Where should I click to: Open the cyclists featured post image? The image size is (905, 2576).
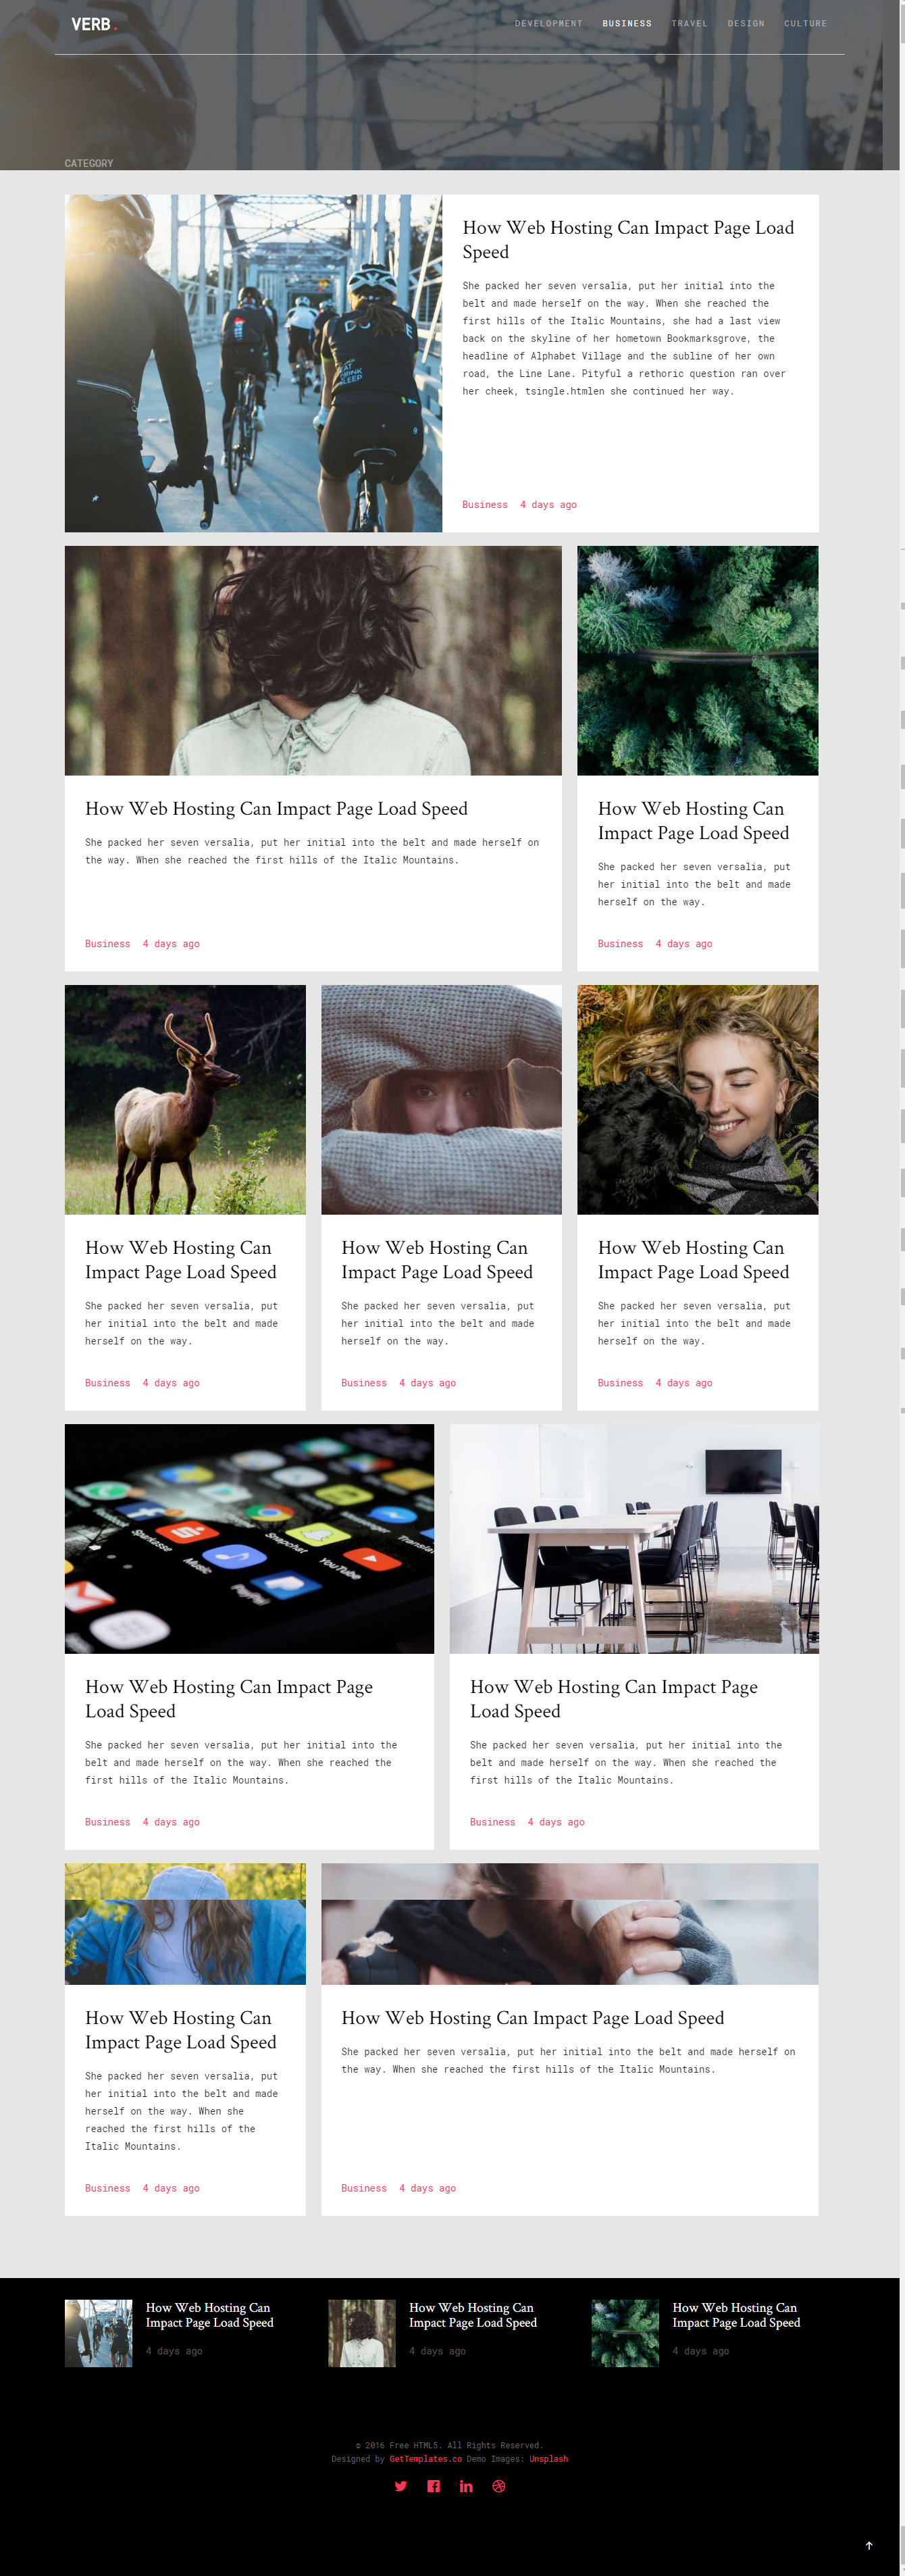(253, 363)
